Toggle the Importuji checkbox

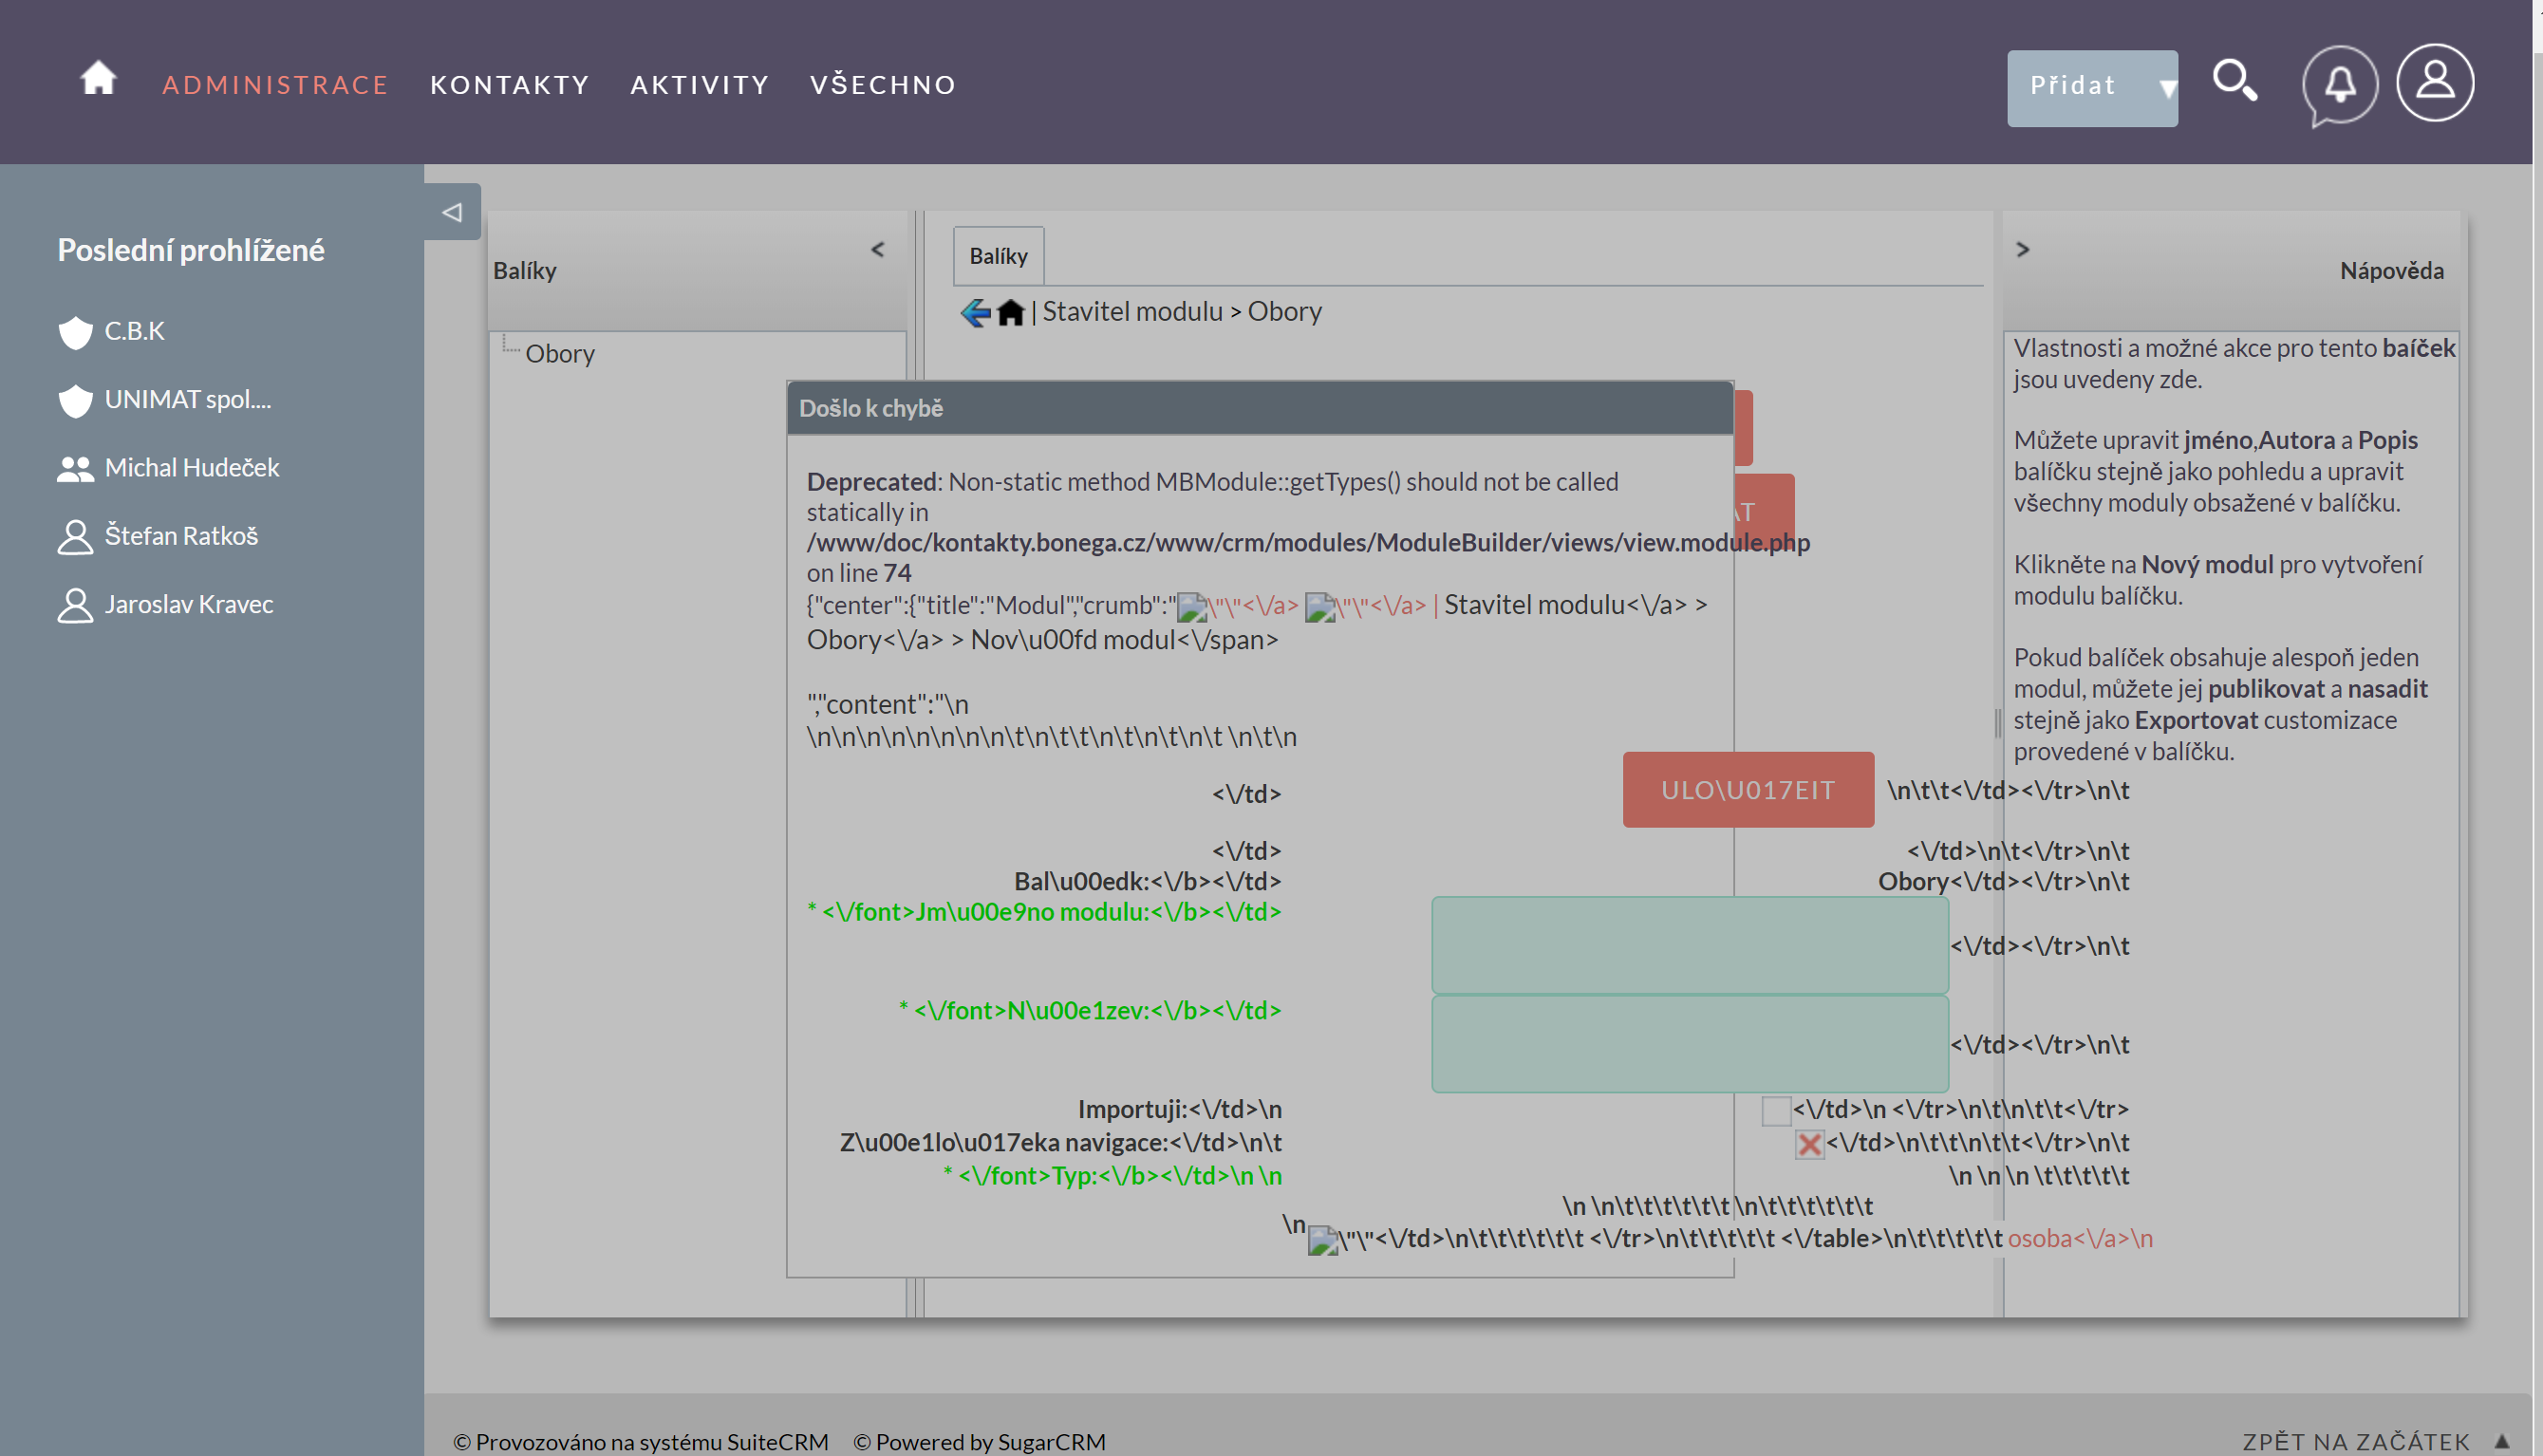(1775, 1110)
